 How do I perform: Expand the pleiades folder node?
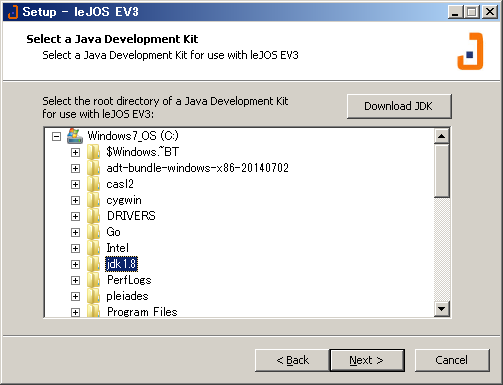point(75,296)
